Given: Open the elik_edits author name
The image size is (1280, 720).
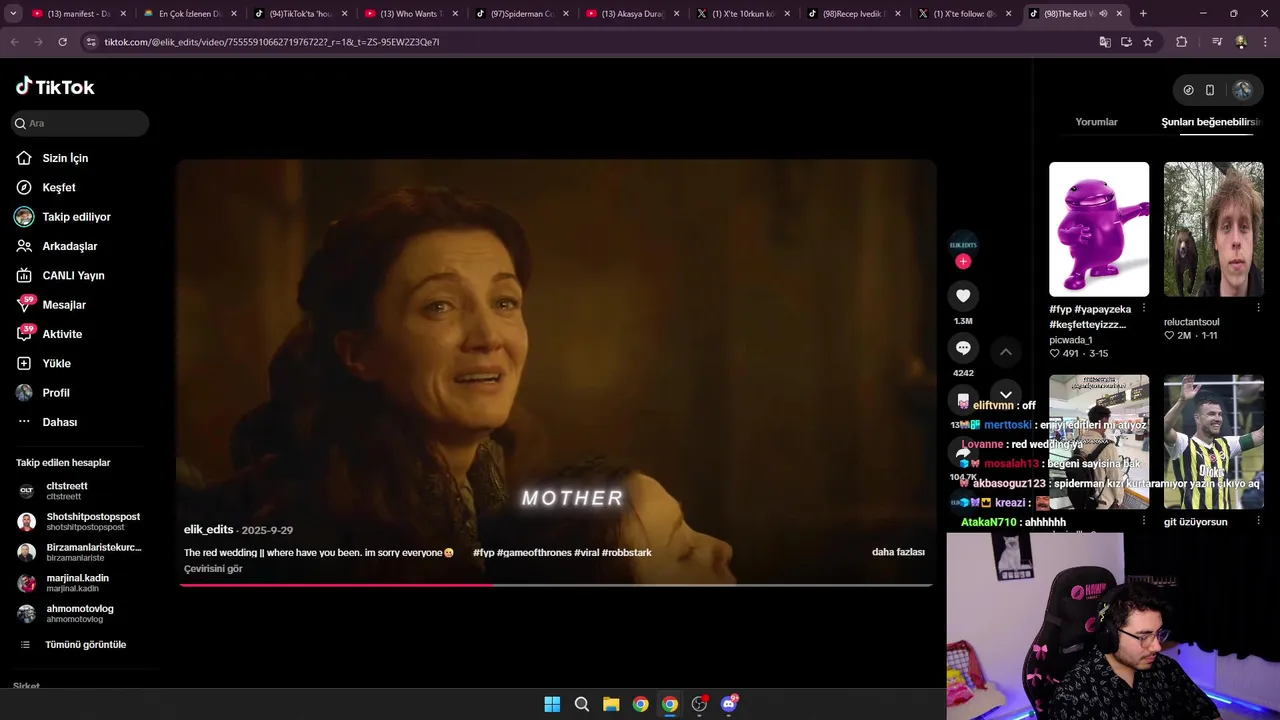Looking at the screenshot, I should click(x=208, y=530).
